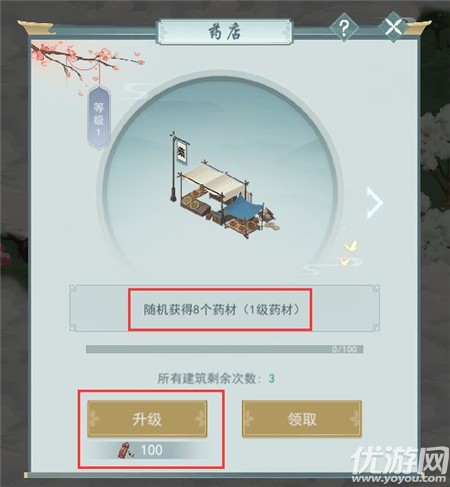Click the 优游网 watermark logo
450x487 pixels.
point(400,460)
